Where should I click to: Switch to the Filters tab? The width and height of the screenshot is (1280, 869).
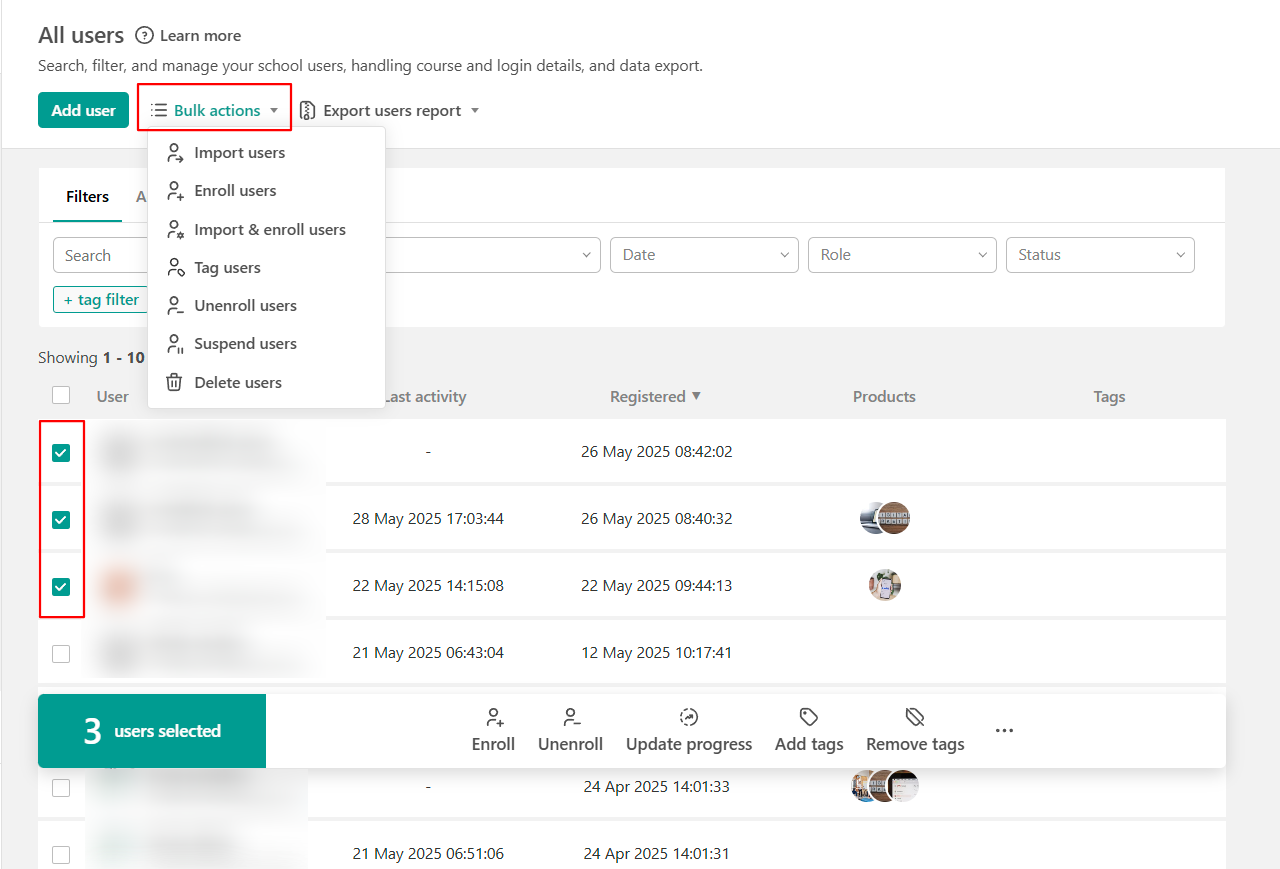[87, 197]
